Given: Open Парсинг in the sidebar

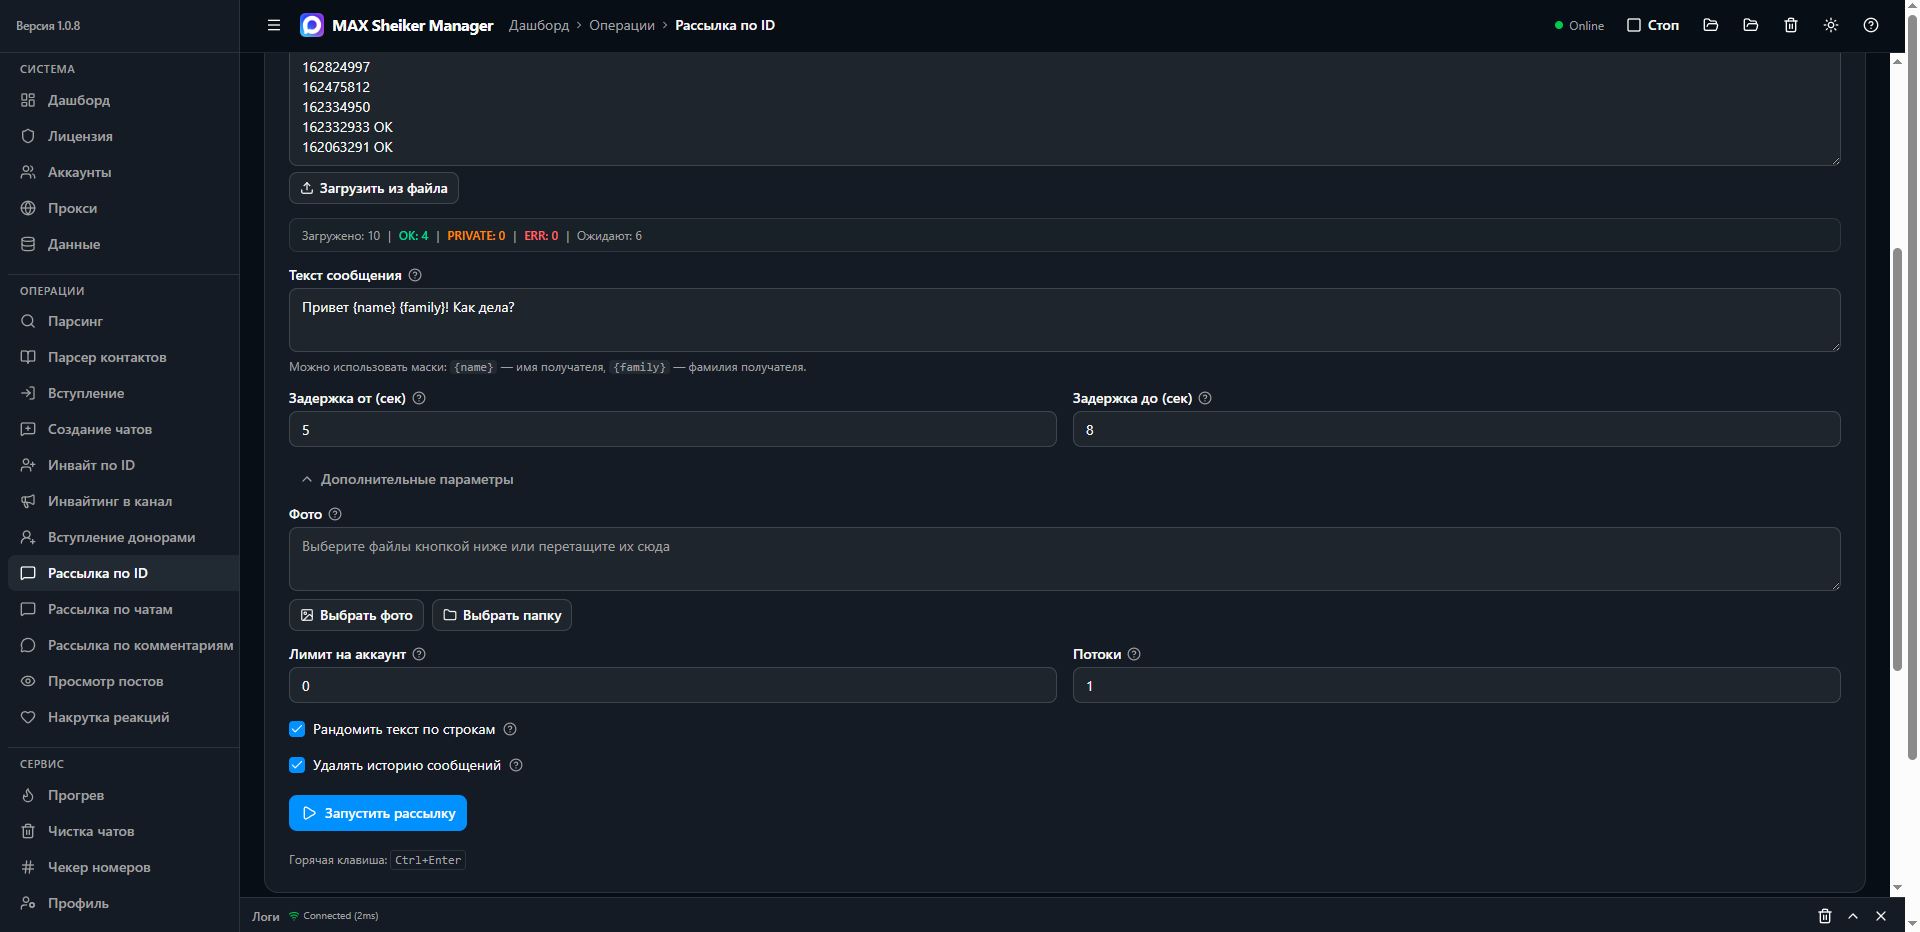Looking at the screenshot, I should [x=123, y=321].
